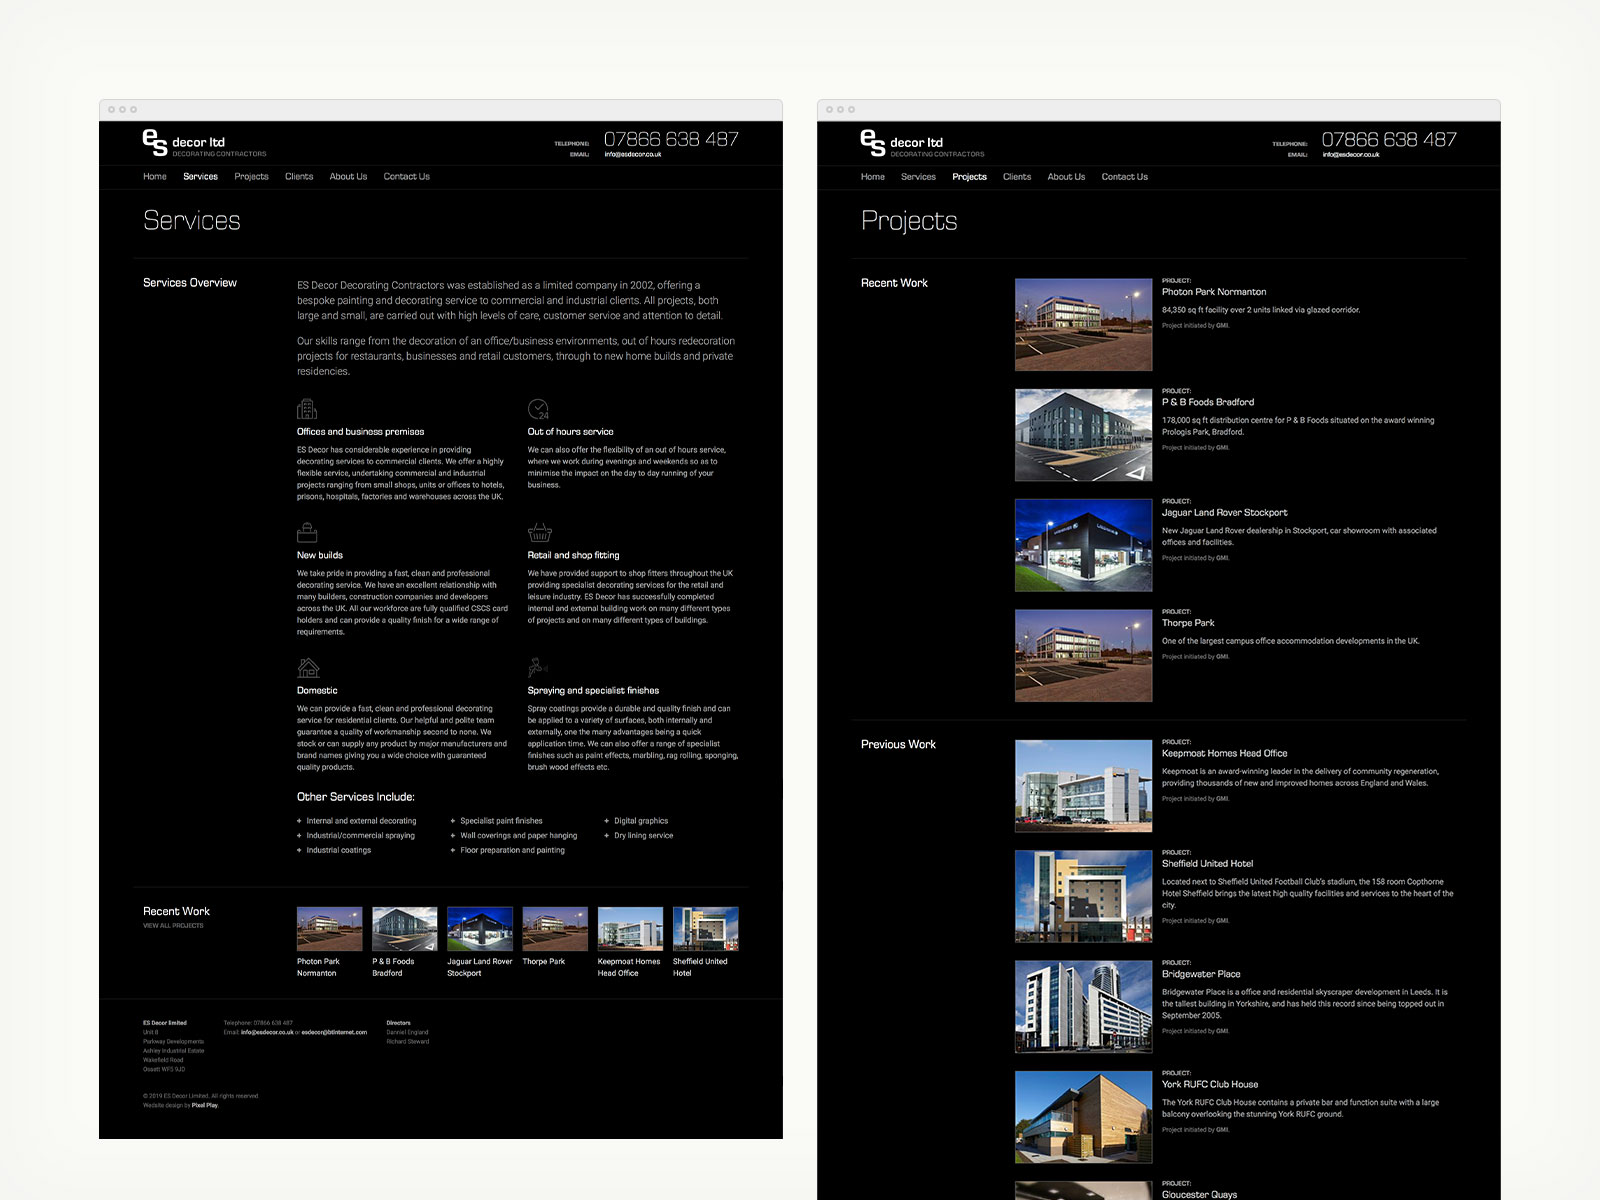
Task: Click the Out of hours clock icon
Action: (538, 409)
